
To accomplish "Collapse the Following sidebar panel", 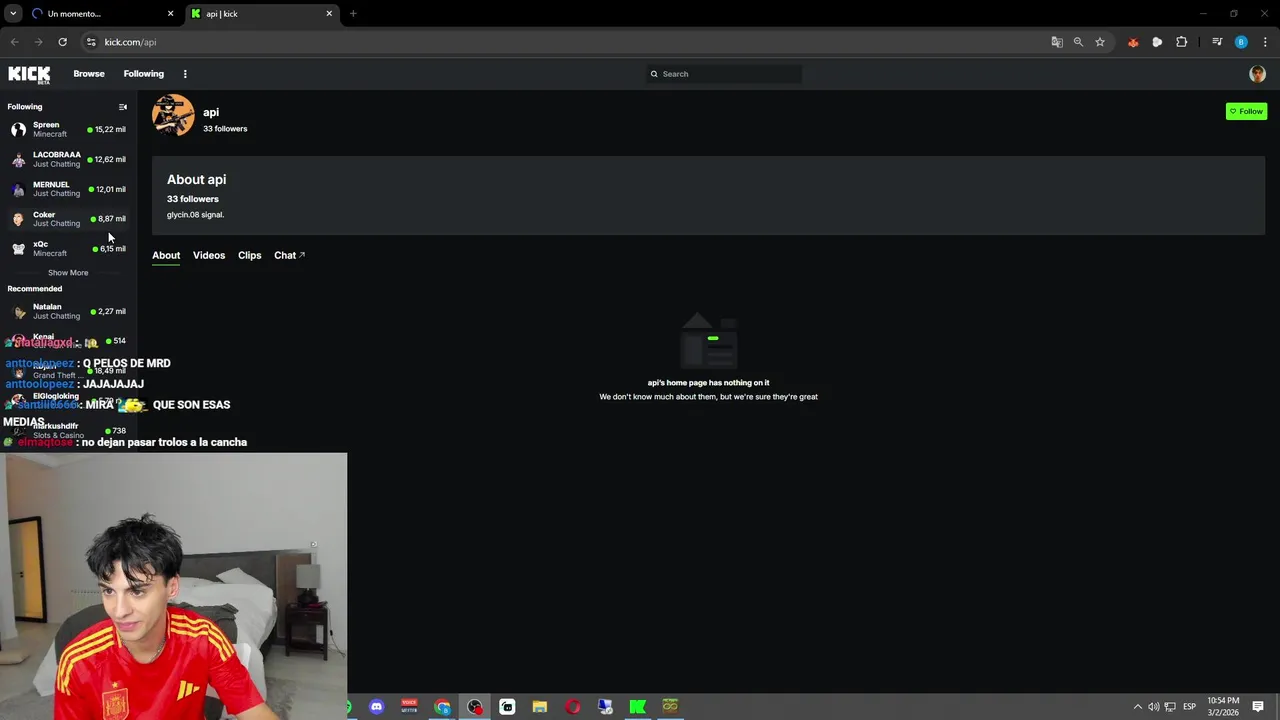I will pyautogui.click(x=123, y=107).
